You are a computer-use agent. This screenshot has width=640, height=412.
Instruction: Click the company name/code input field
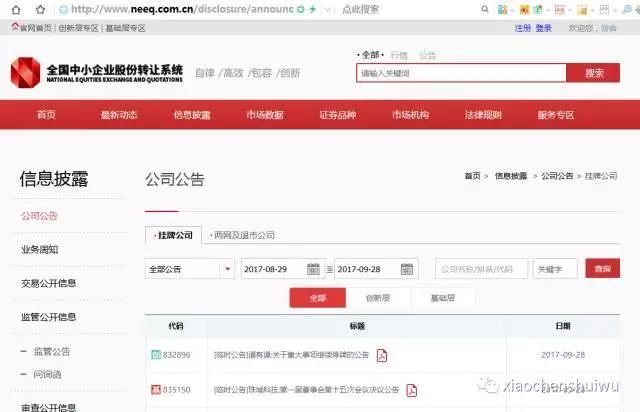(x=481, y=269)
